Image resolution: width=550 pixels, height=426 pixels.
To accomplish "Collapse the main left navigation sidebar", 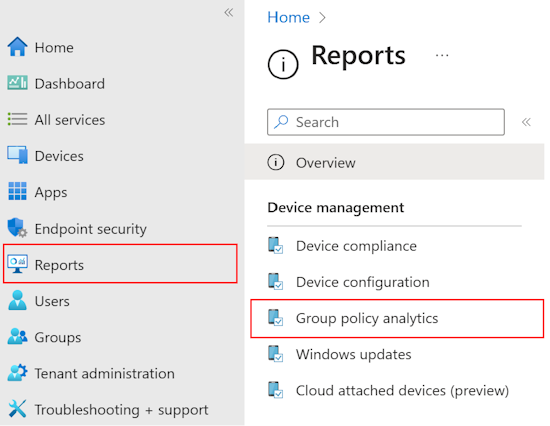I will point(229,13).
